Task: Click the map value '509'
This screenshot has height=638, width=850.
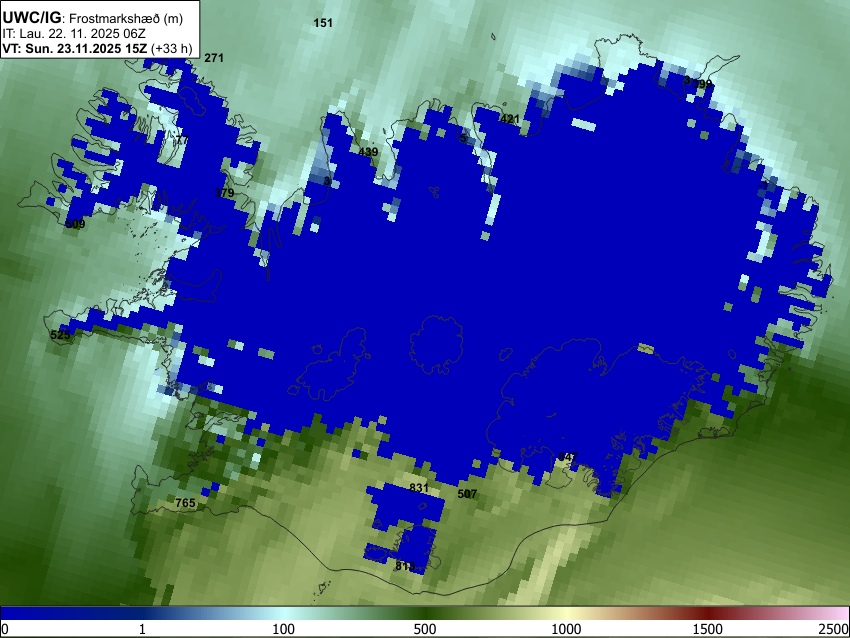Action: coord(75,224)
